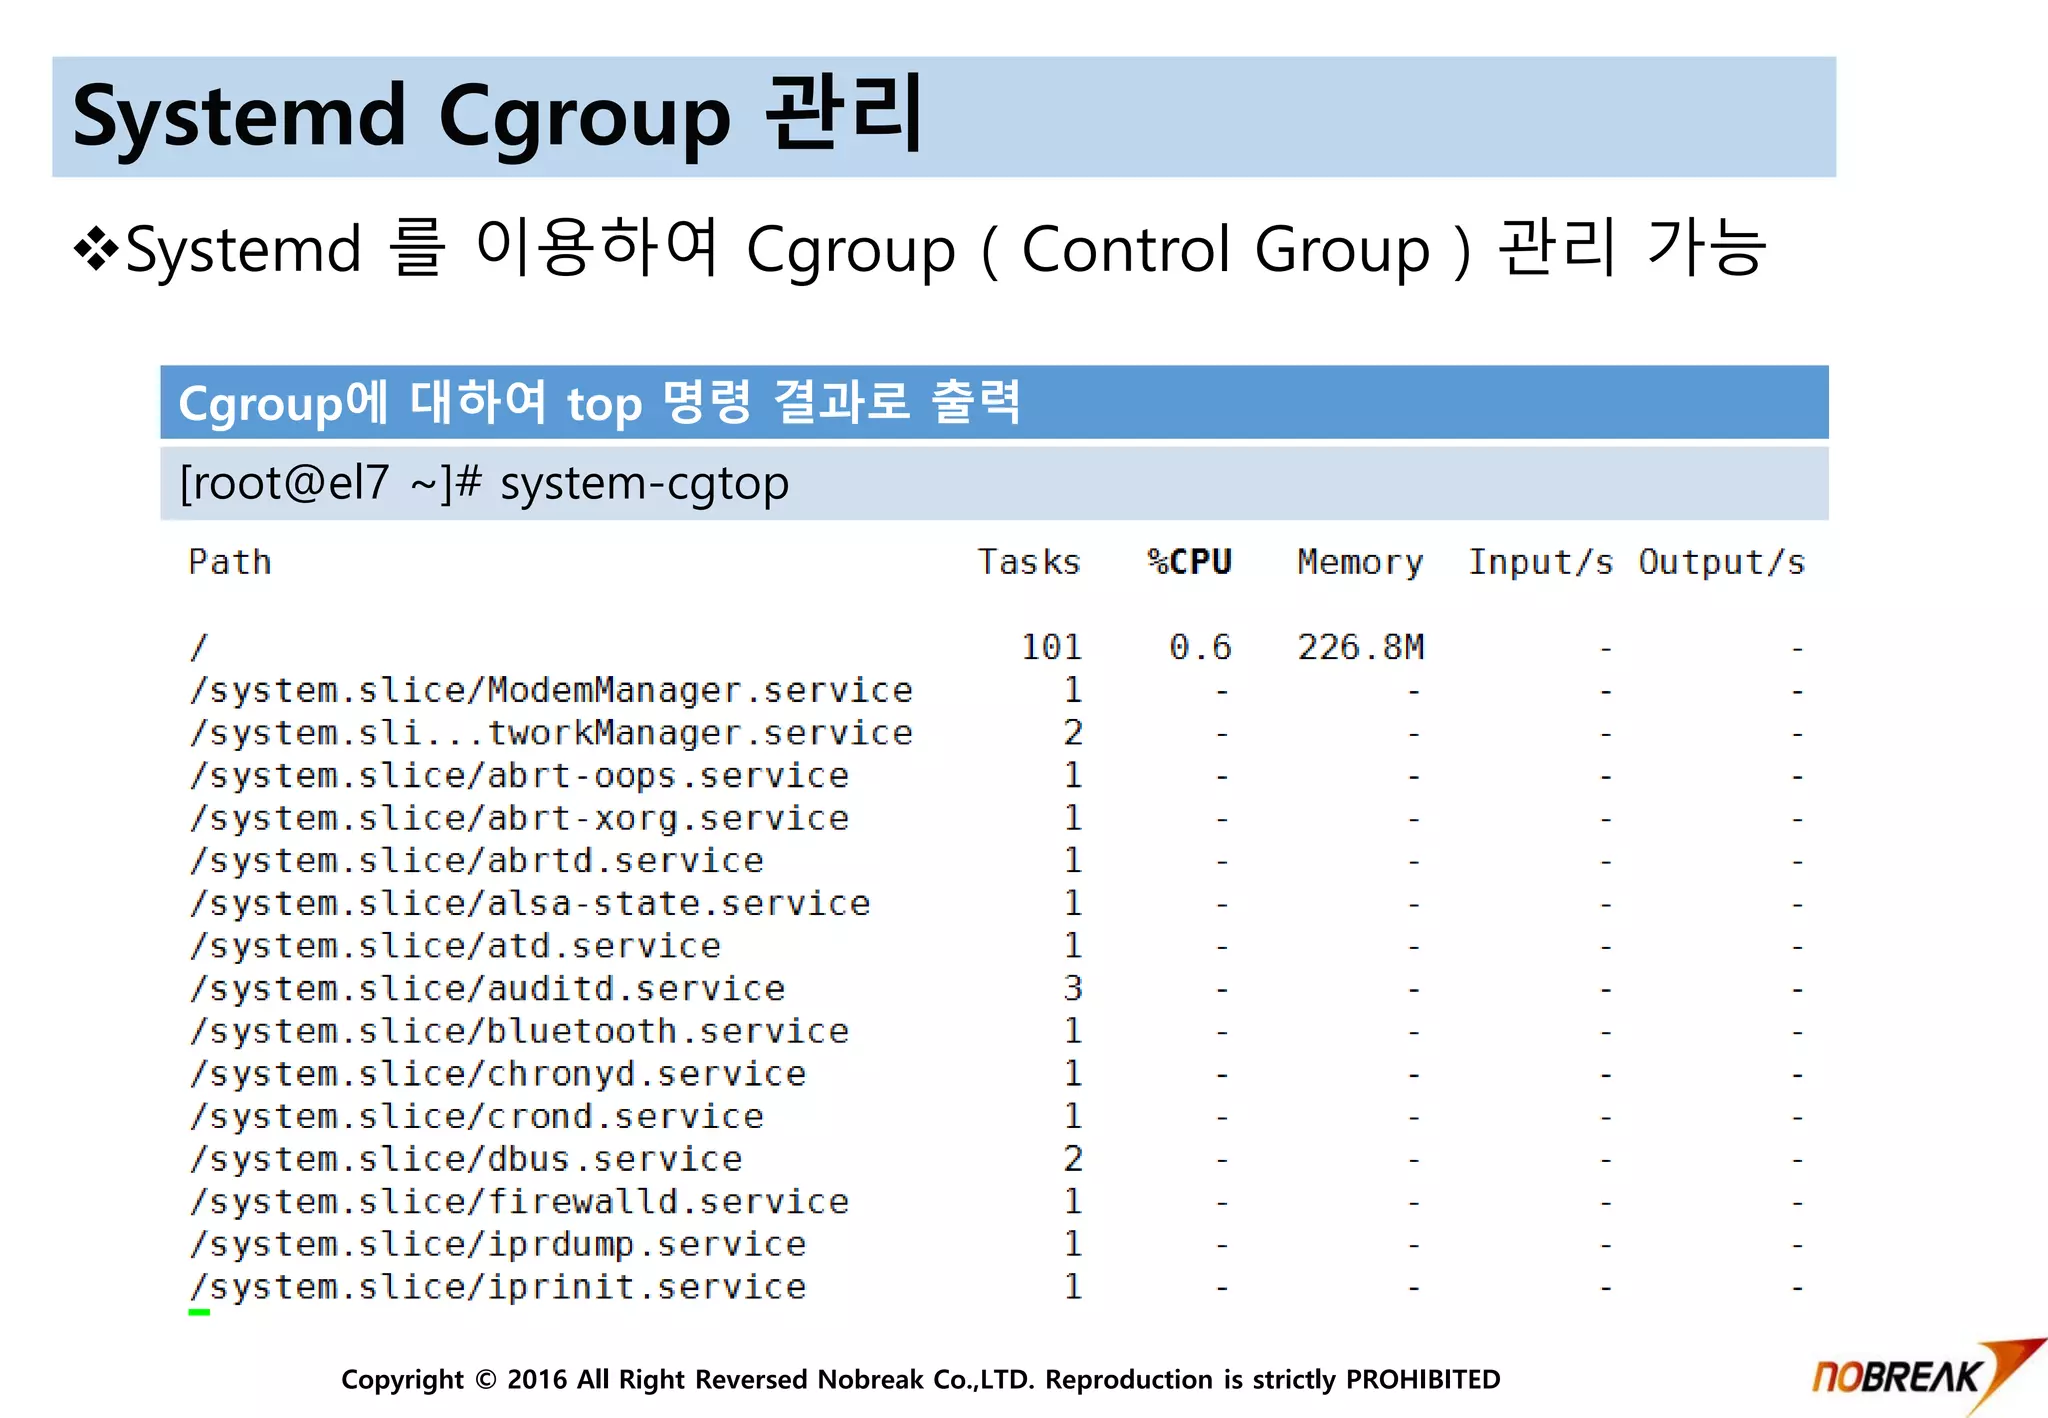Click the copyright notice 'Copyright © 2016'
The image size is (2048, 1418).
453,1380
